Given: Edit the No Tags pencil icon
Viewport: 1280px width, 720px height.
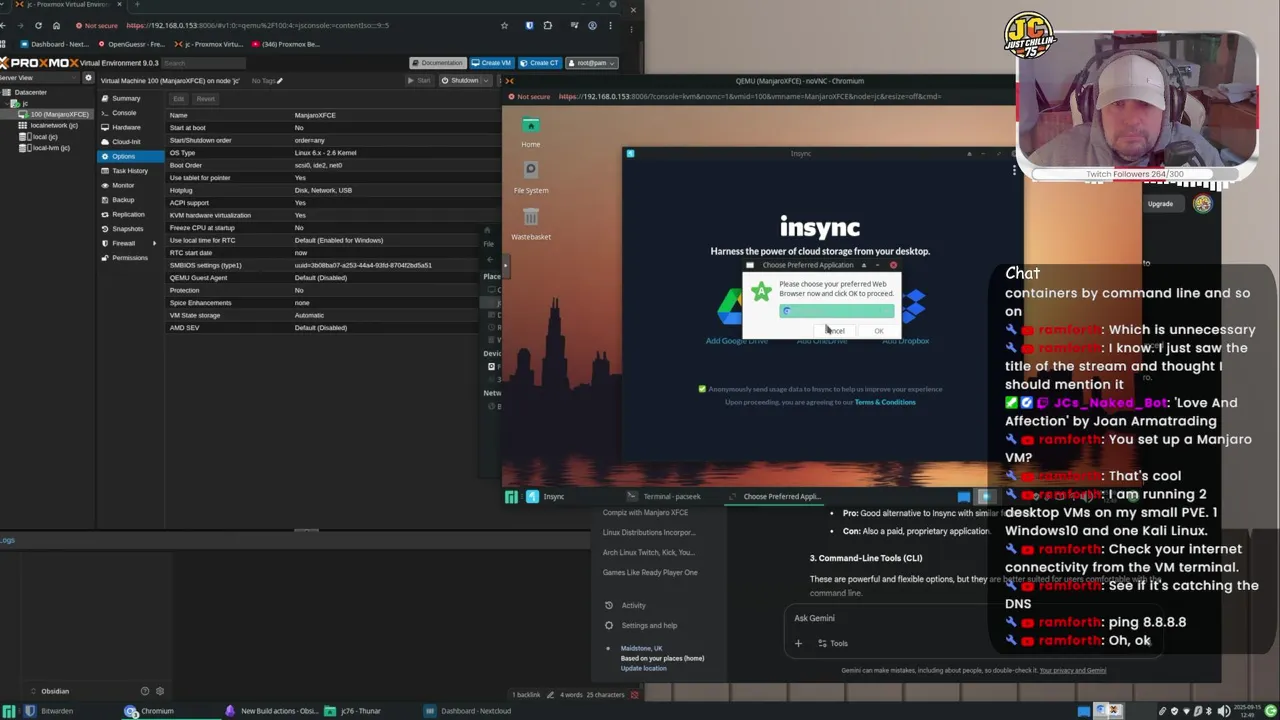Looking at the screenshot, I should click(280, 81).
